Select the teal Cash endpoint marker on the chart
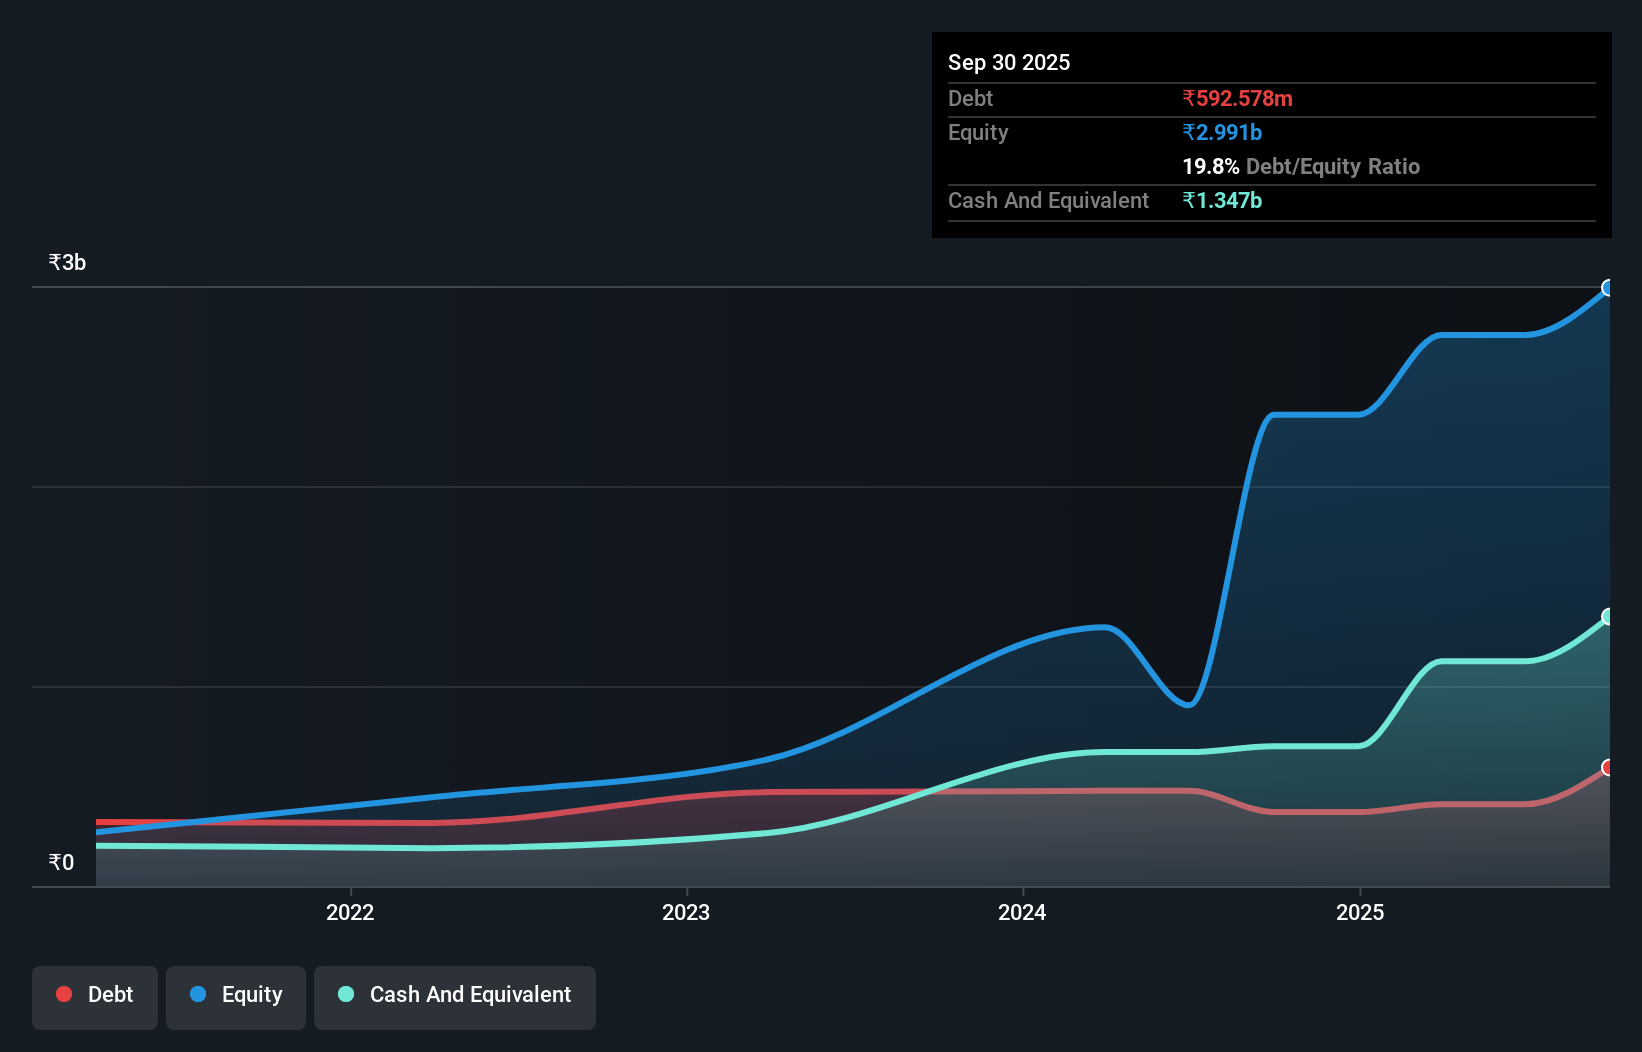This screenshot has height=1052, width=1642. pos(1608,616)
